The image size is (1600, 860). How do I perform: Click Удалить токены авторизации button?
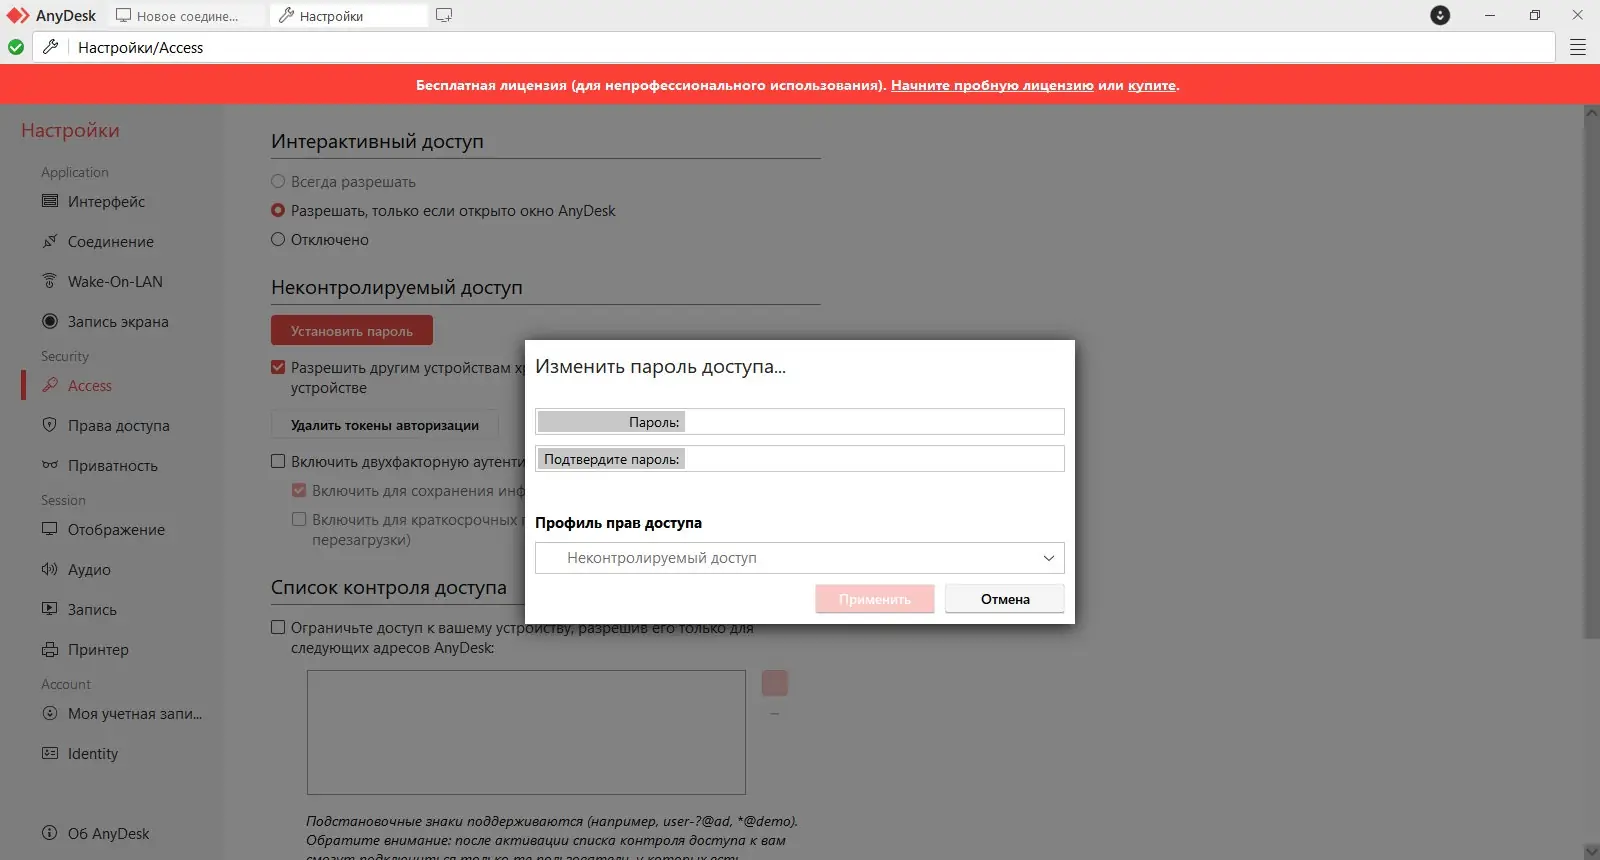pyautogui.click(x=385, y=425)
